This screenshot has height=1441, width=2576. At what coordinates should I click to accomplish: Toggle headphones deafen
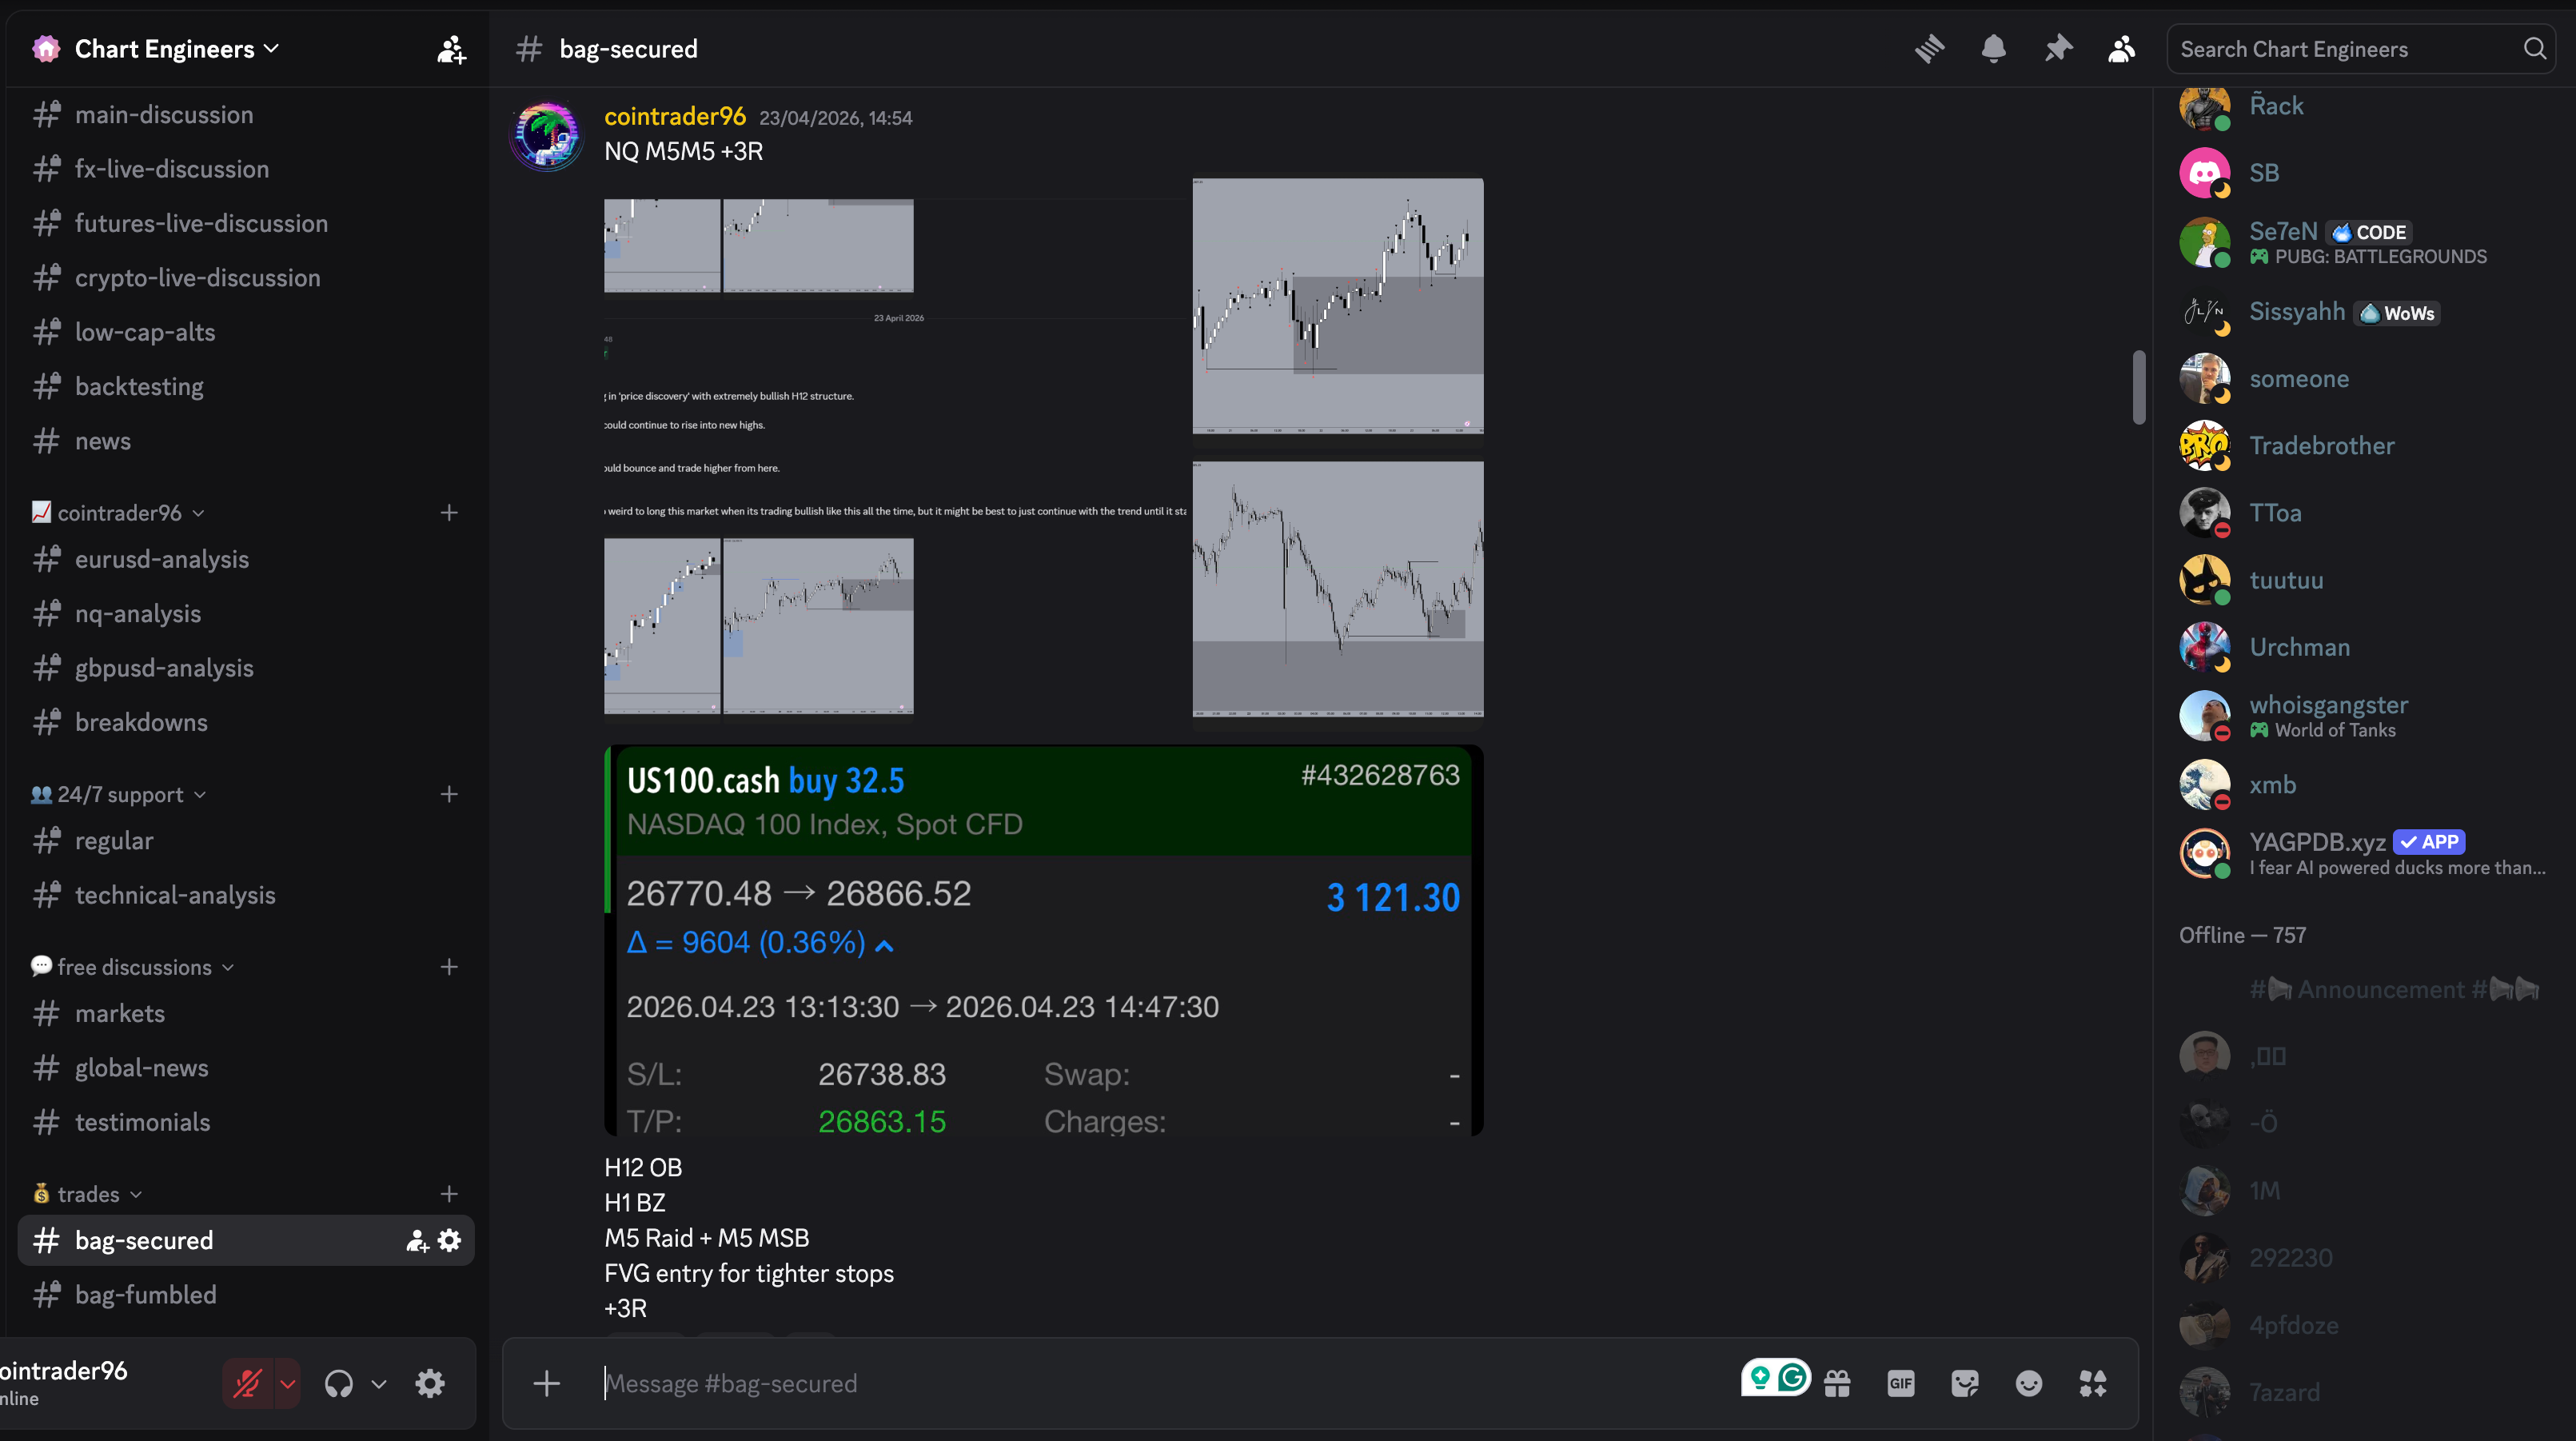pyautogui.click(x=339, y=1384)
